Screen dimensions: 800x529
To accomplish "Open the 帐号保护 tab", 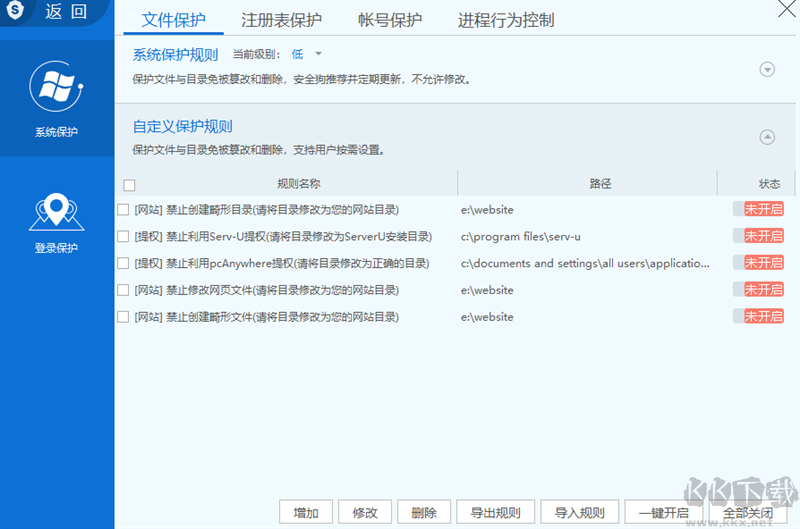I will pyautogui.click(x=390, y=20).
